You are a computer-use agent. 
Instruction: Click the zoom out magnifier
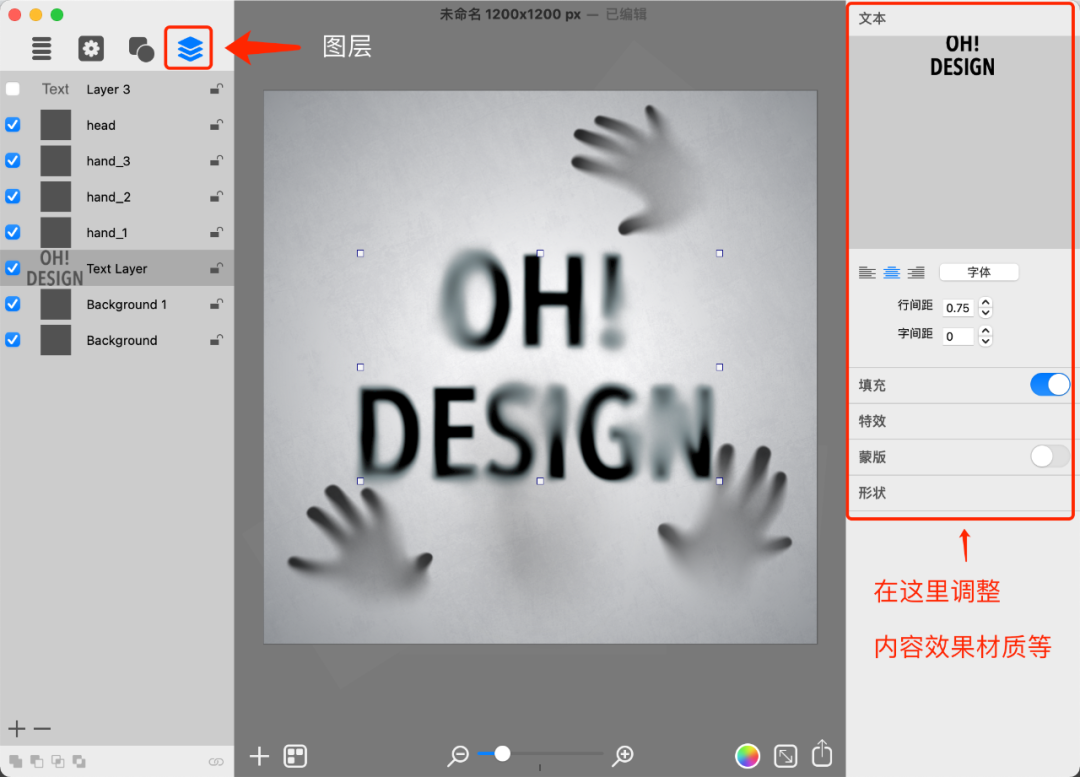459,755
